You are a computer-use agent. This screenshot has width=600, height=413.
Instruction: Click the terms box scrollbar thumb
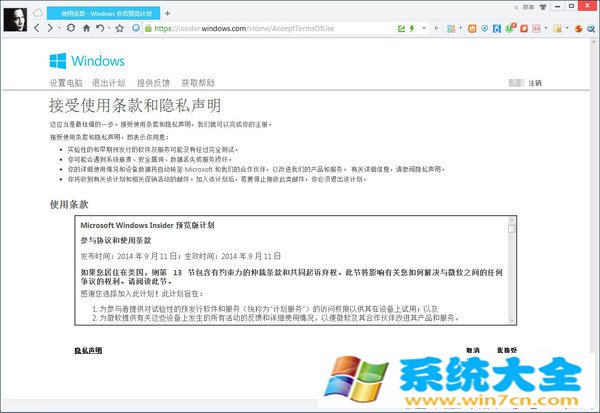pyautogui.click(x=512, y=229)
